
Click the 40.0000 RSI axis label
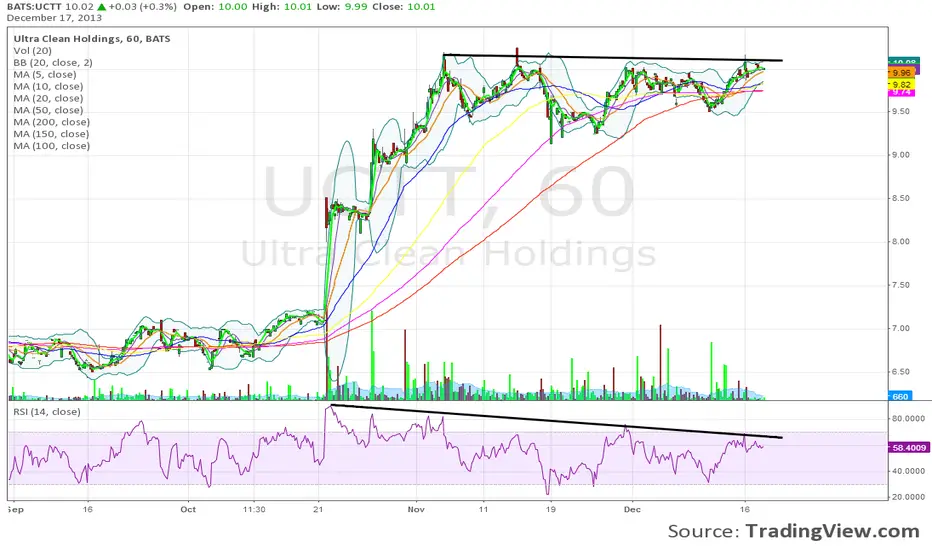point(908,471)
